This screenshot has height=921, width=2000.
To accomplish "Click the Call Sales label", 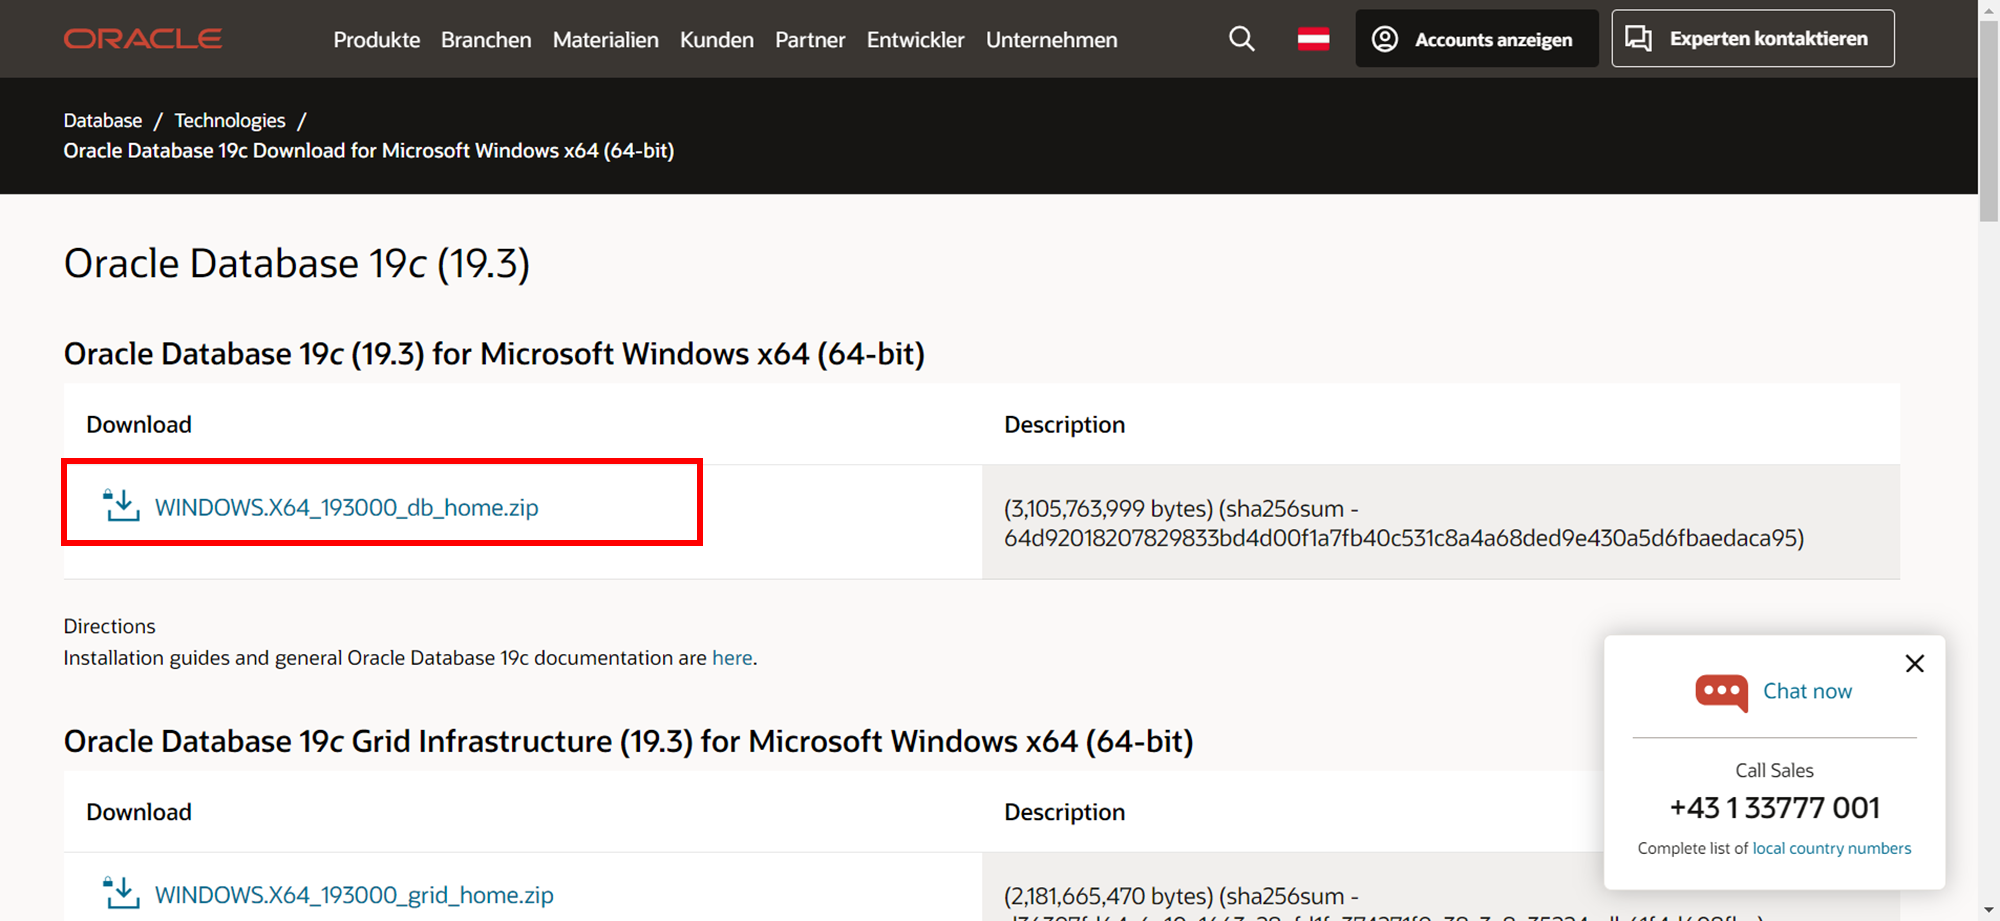I will [1775, 770].
